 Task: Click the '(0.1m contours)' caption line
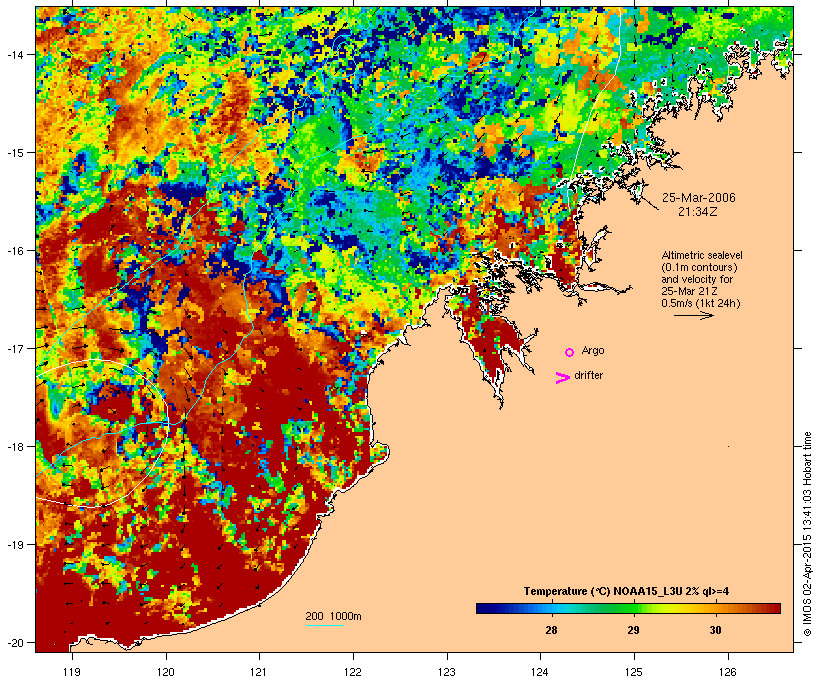tap(700, 267)
